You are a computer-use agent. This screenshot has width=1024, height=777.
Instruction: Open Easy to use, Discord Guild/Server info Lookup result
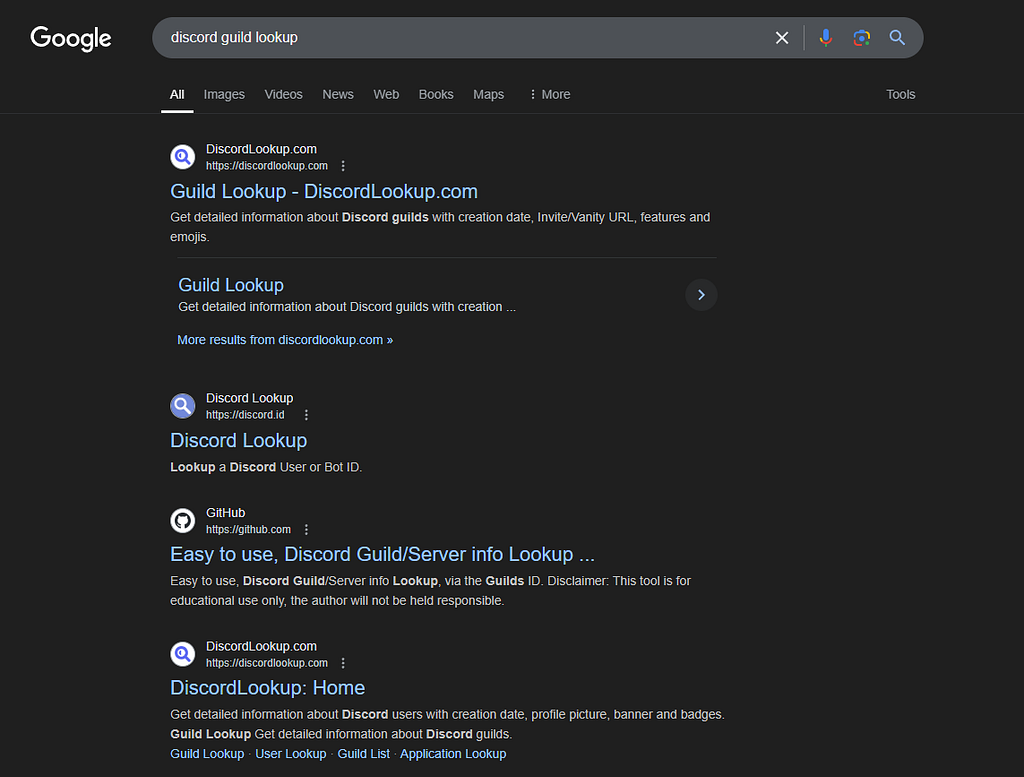point(383,554)
